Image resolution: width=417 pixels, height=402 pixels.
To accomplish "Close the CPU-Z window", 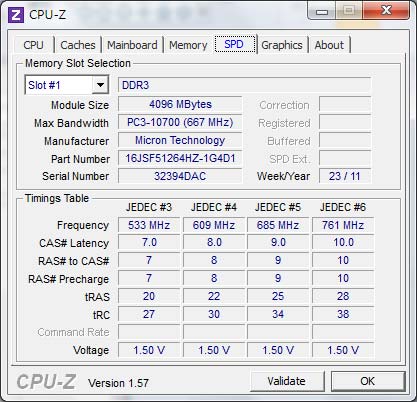I will 386,11.
